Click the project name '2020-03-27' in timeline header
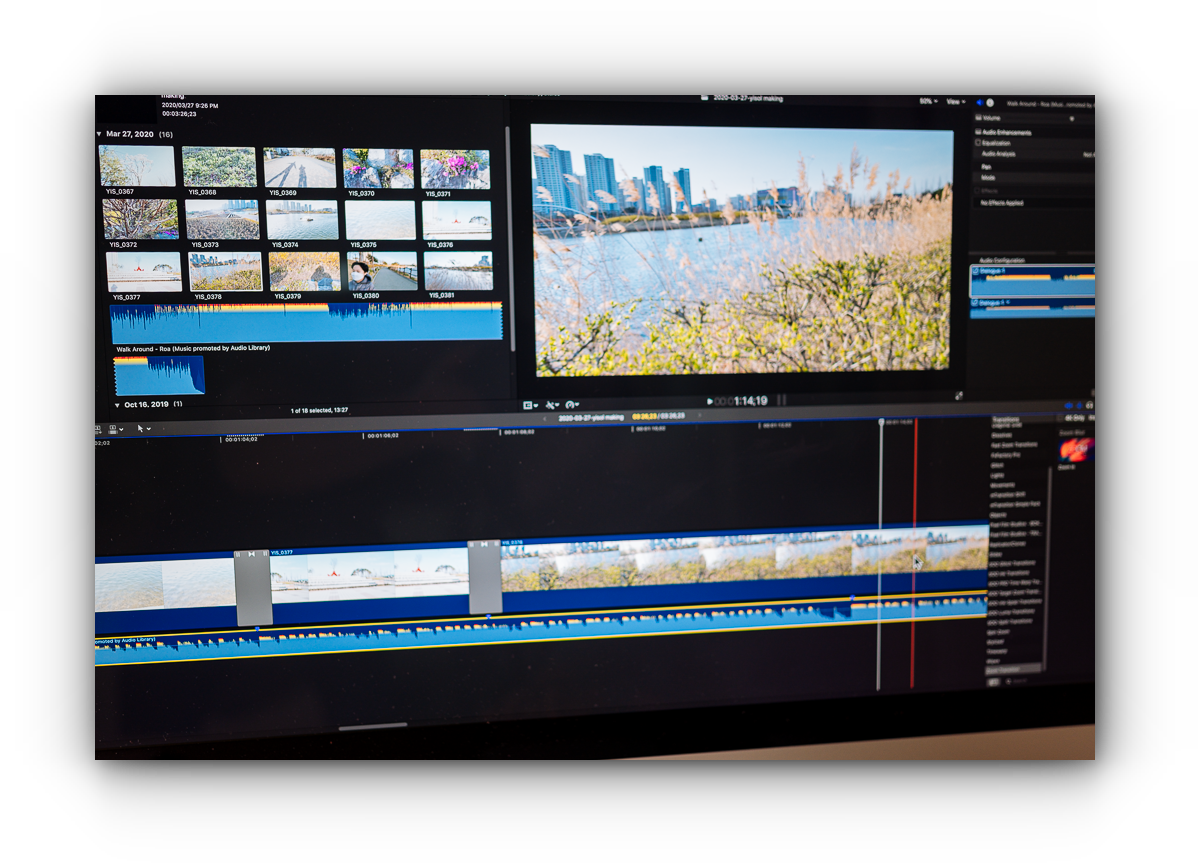Image resolution: width=1198 pixels, height=863 pixels. tap(591, 418)
